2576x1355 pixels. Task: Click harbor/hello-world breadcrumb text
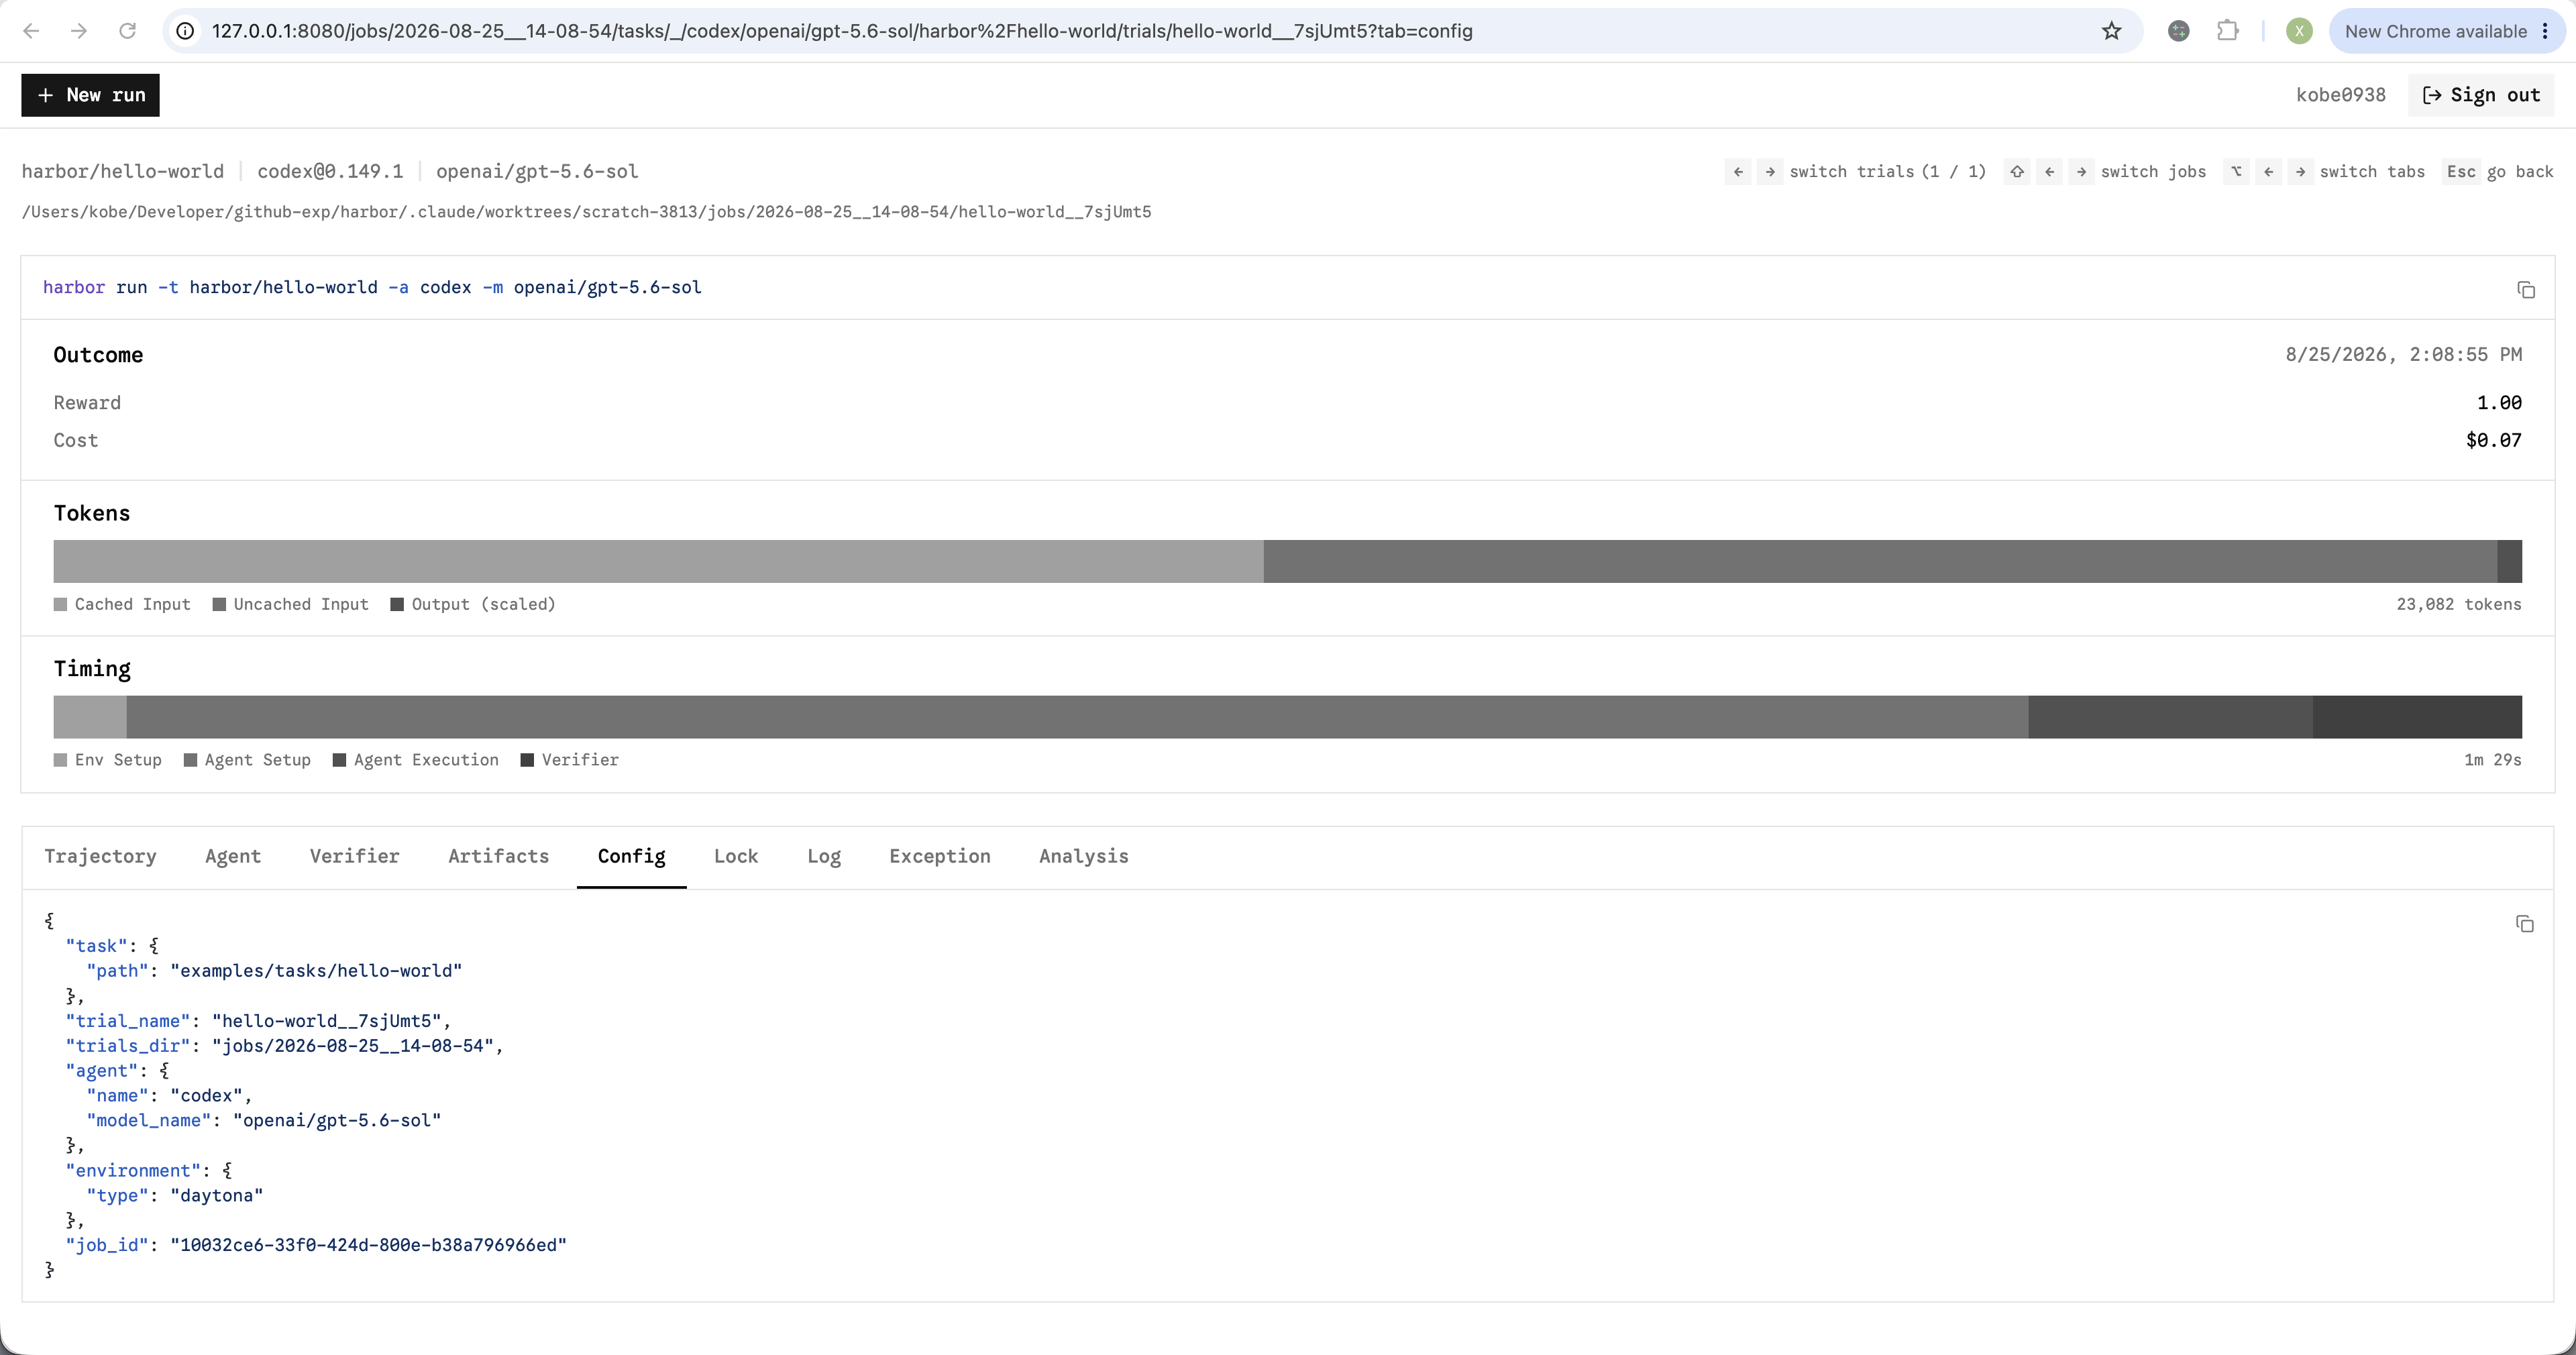(123, 172)
